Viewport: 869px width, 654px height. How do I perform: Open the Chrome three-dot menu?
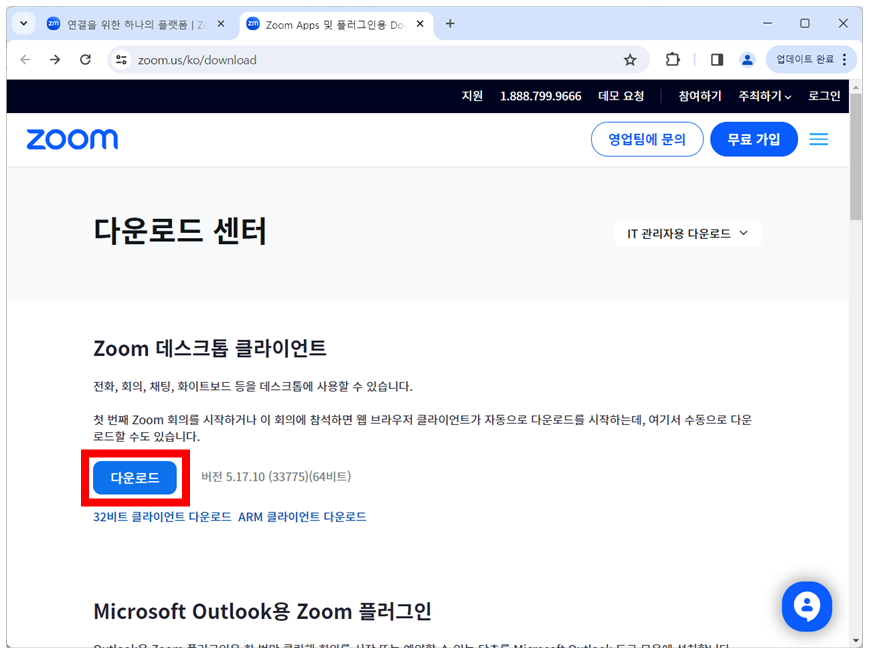tap(845, 59)
